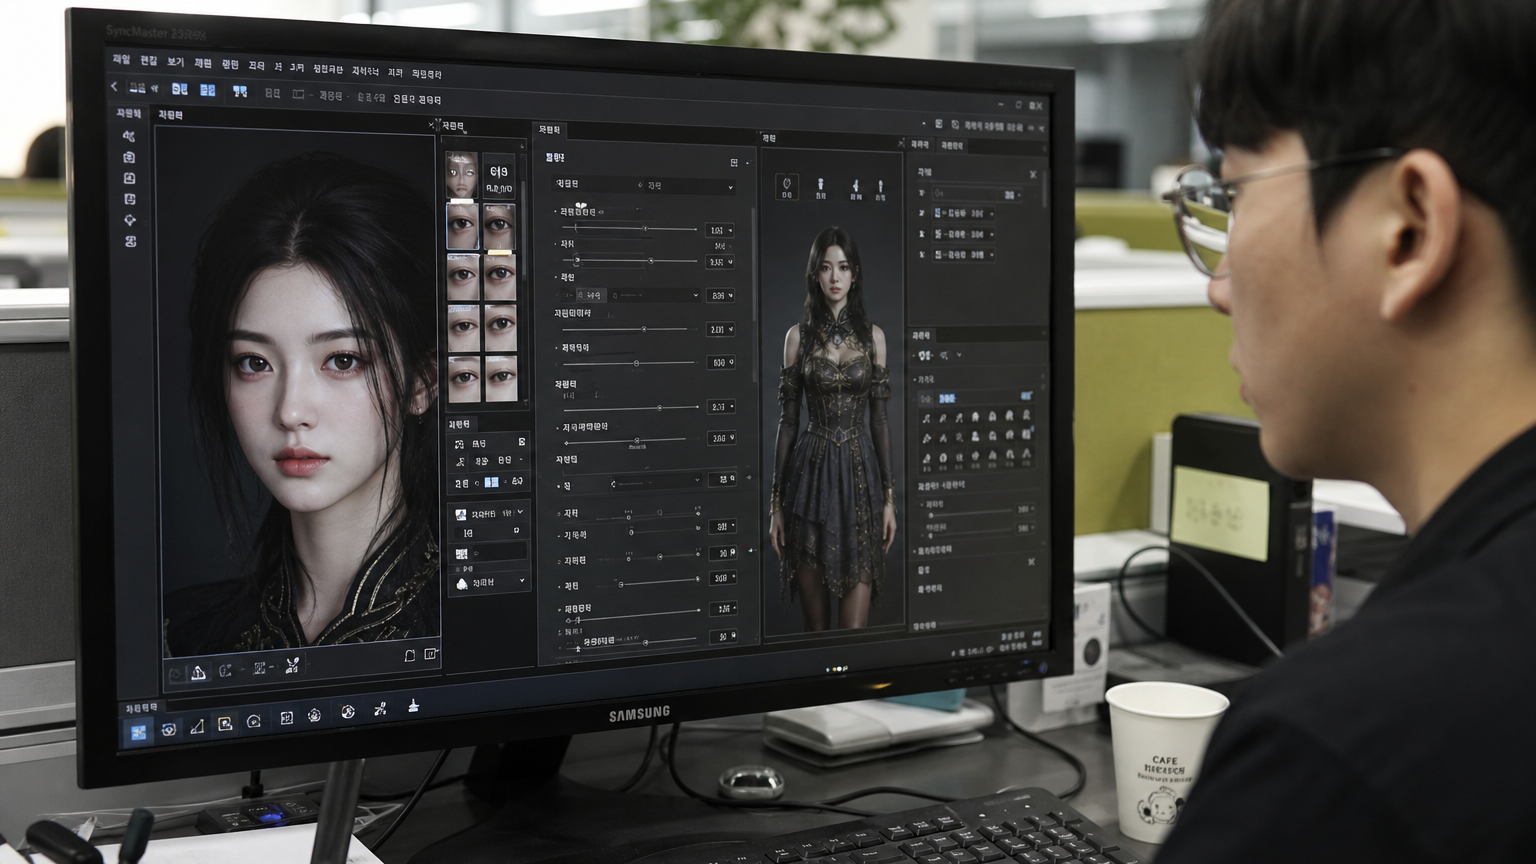1536x864 pixels.
Task: Click the close-up portrait in the left viewport
Action: [x=298, y=390]
